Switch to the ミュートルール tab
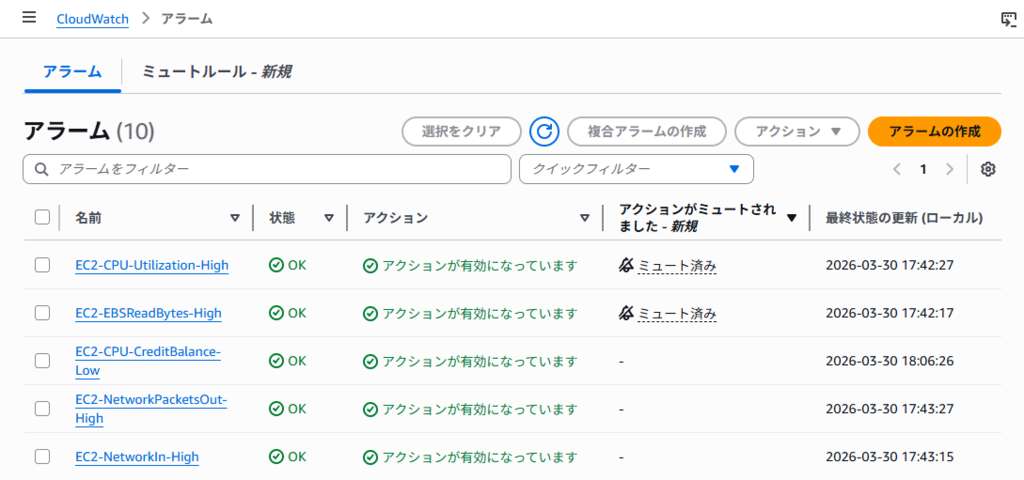1024x480 pixels. click(217, 71)
